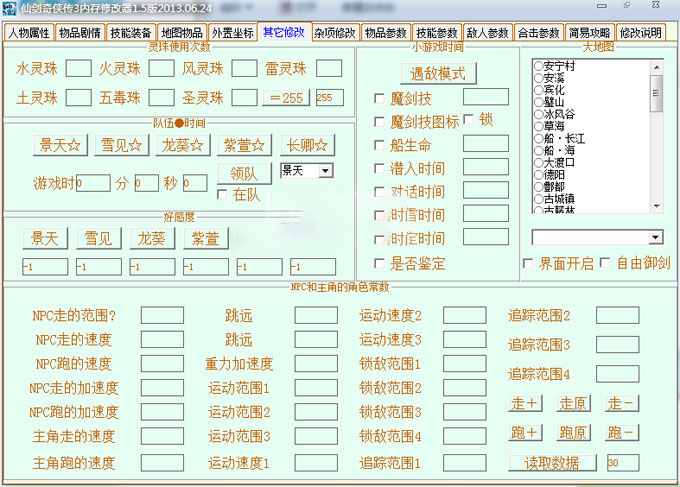Open the 修改说明 tab

tap(640, 32)
